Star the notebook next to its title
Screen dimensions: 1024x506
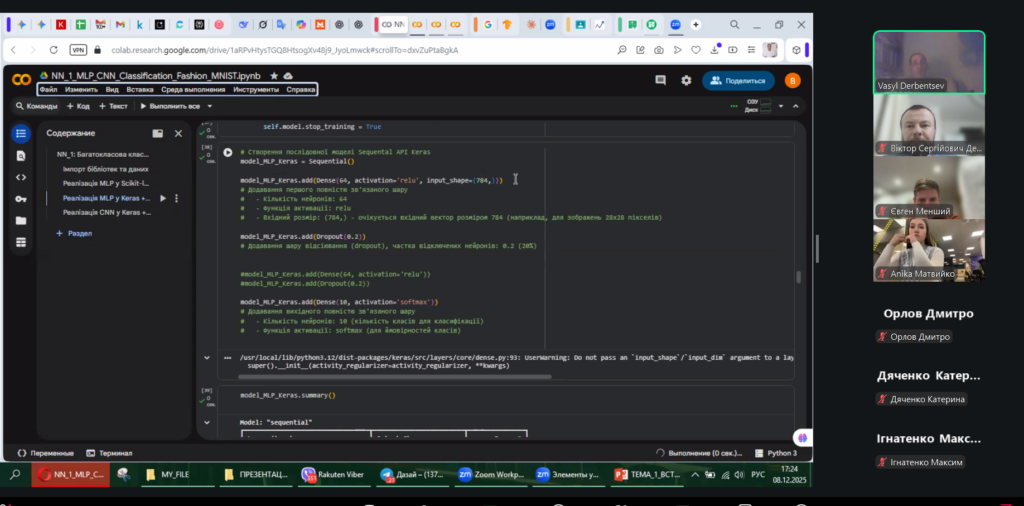[274, 76]
